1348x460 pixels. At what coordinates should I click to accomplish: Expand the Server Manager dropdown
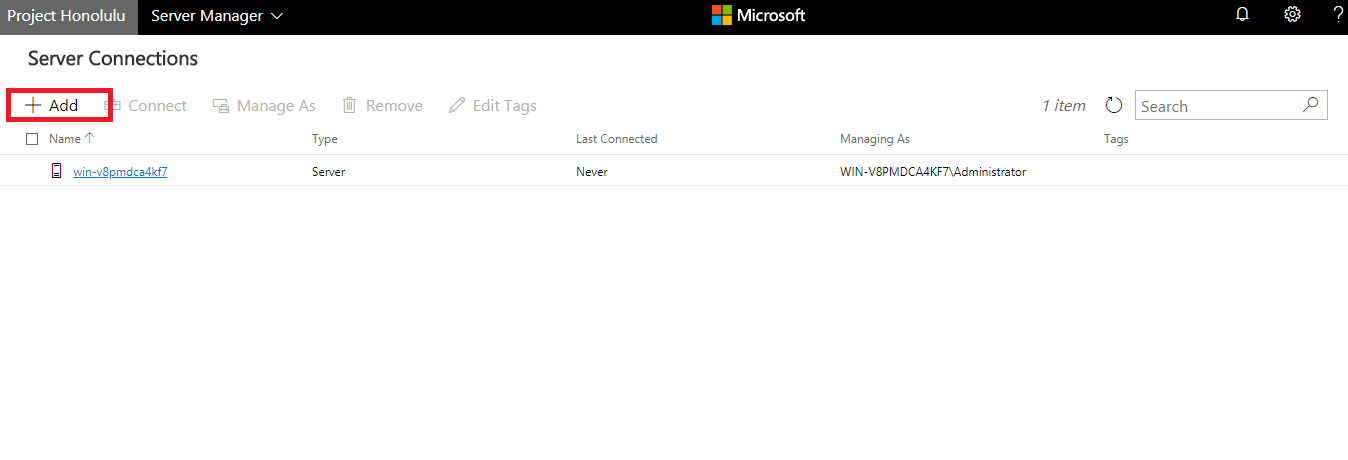click(x=217, y=16)
